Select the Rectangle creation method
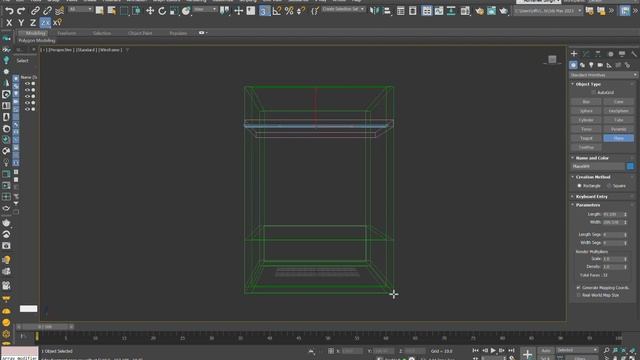The width and height of the screenshot is (640, 360). [579, 186]
